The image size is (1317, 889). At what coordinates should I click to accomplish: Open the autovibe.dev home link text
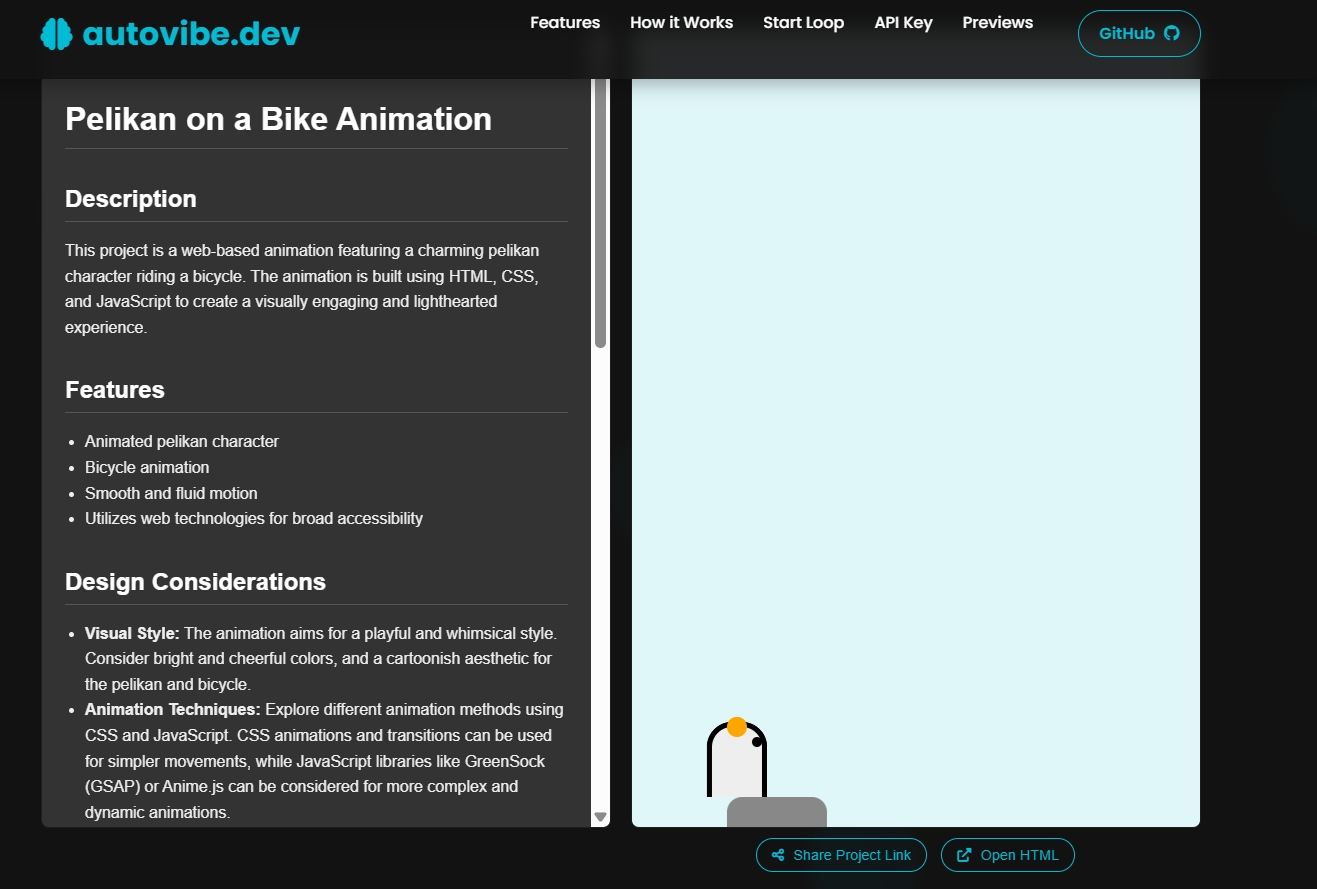pos(191,34)
